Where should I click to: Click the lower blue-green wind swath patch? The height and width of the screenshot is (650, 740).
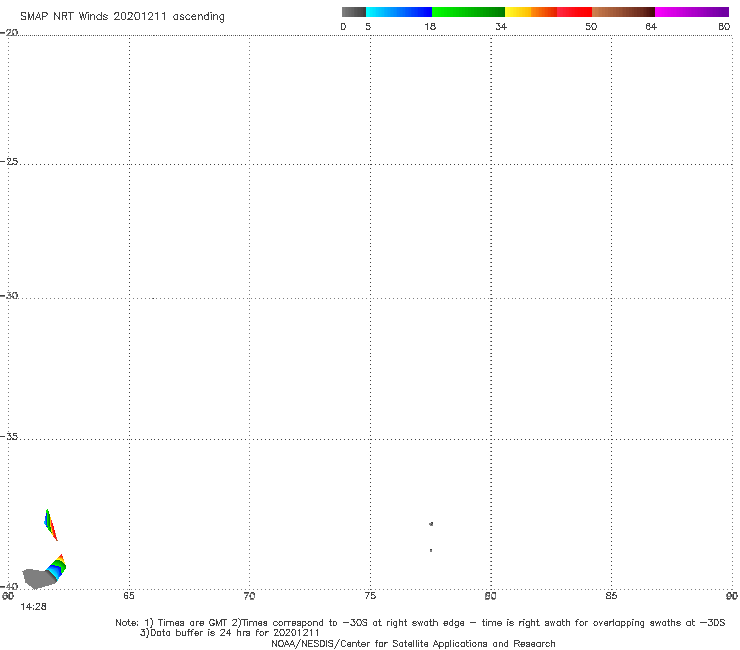tap(57, 567)
